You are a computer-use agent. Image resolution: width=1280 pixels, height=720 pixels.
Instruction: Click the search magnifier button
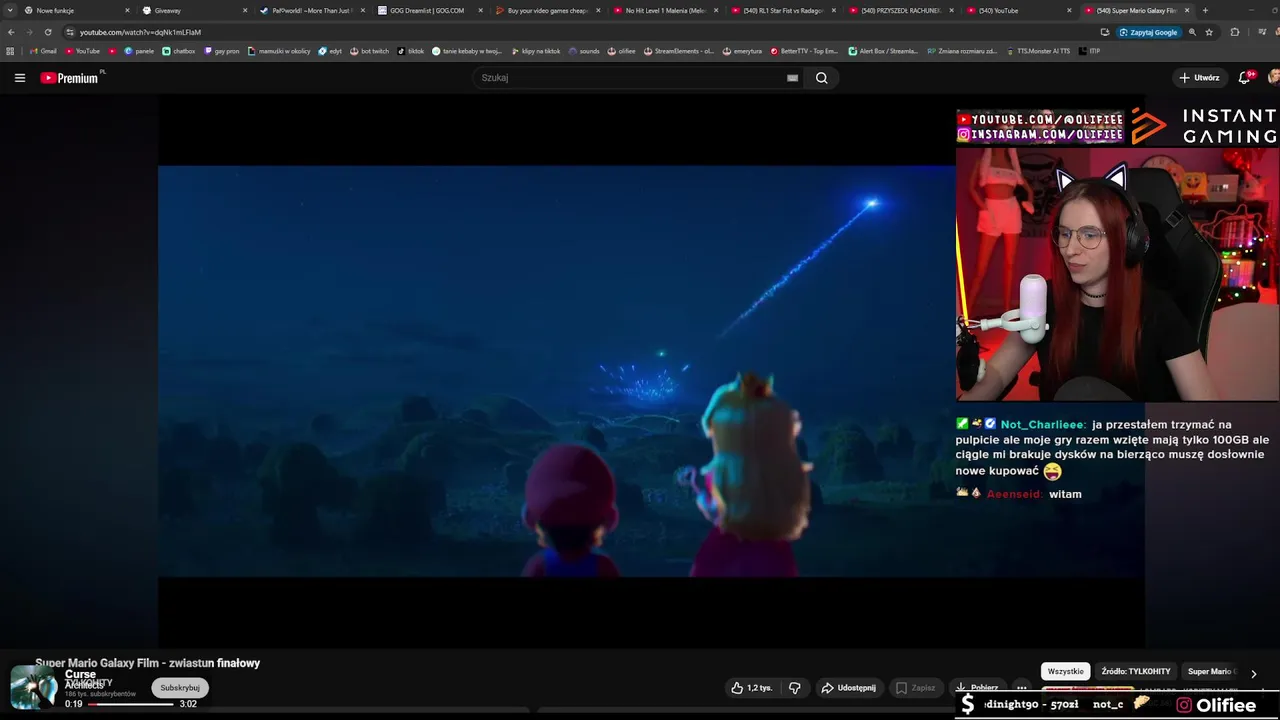click(x=821, y=78)
